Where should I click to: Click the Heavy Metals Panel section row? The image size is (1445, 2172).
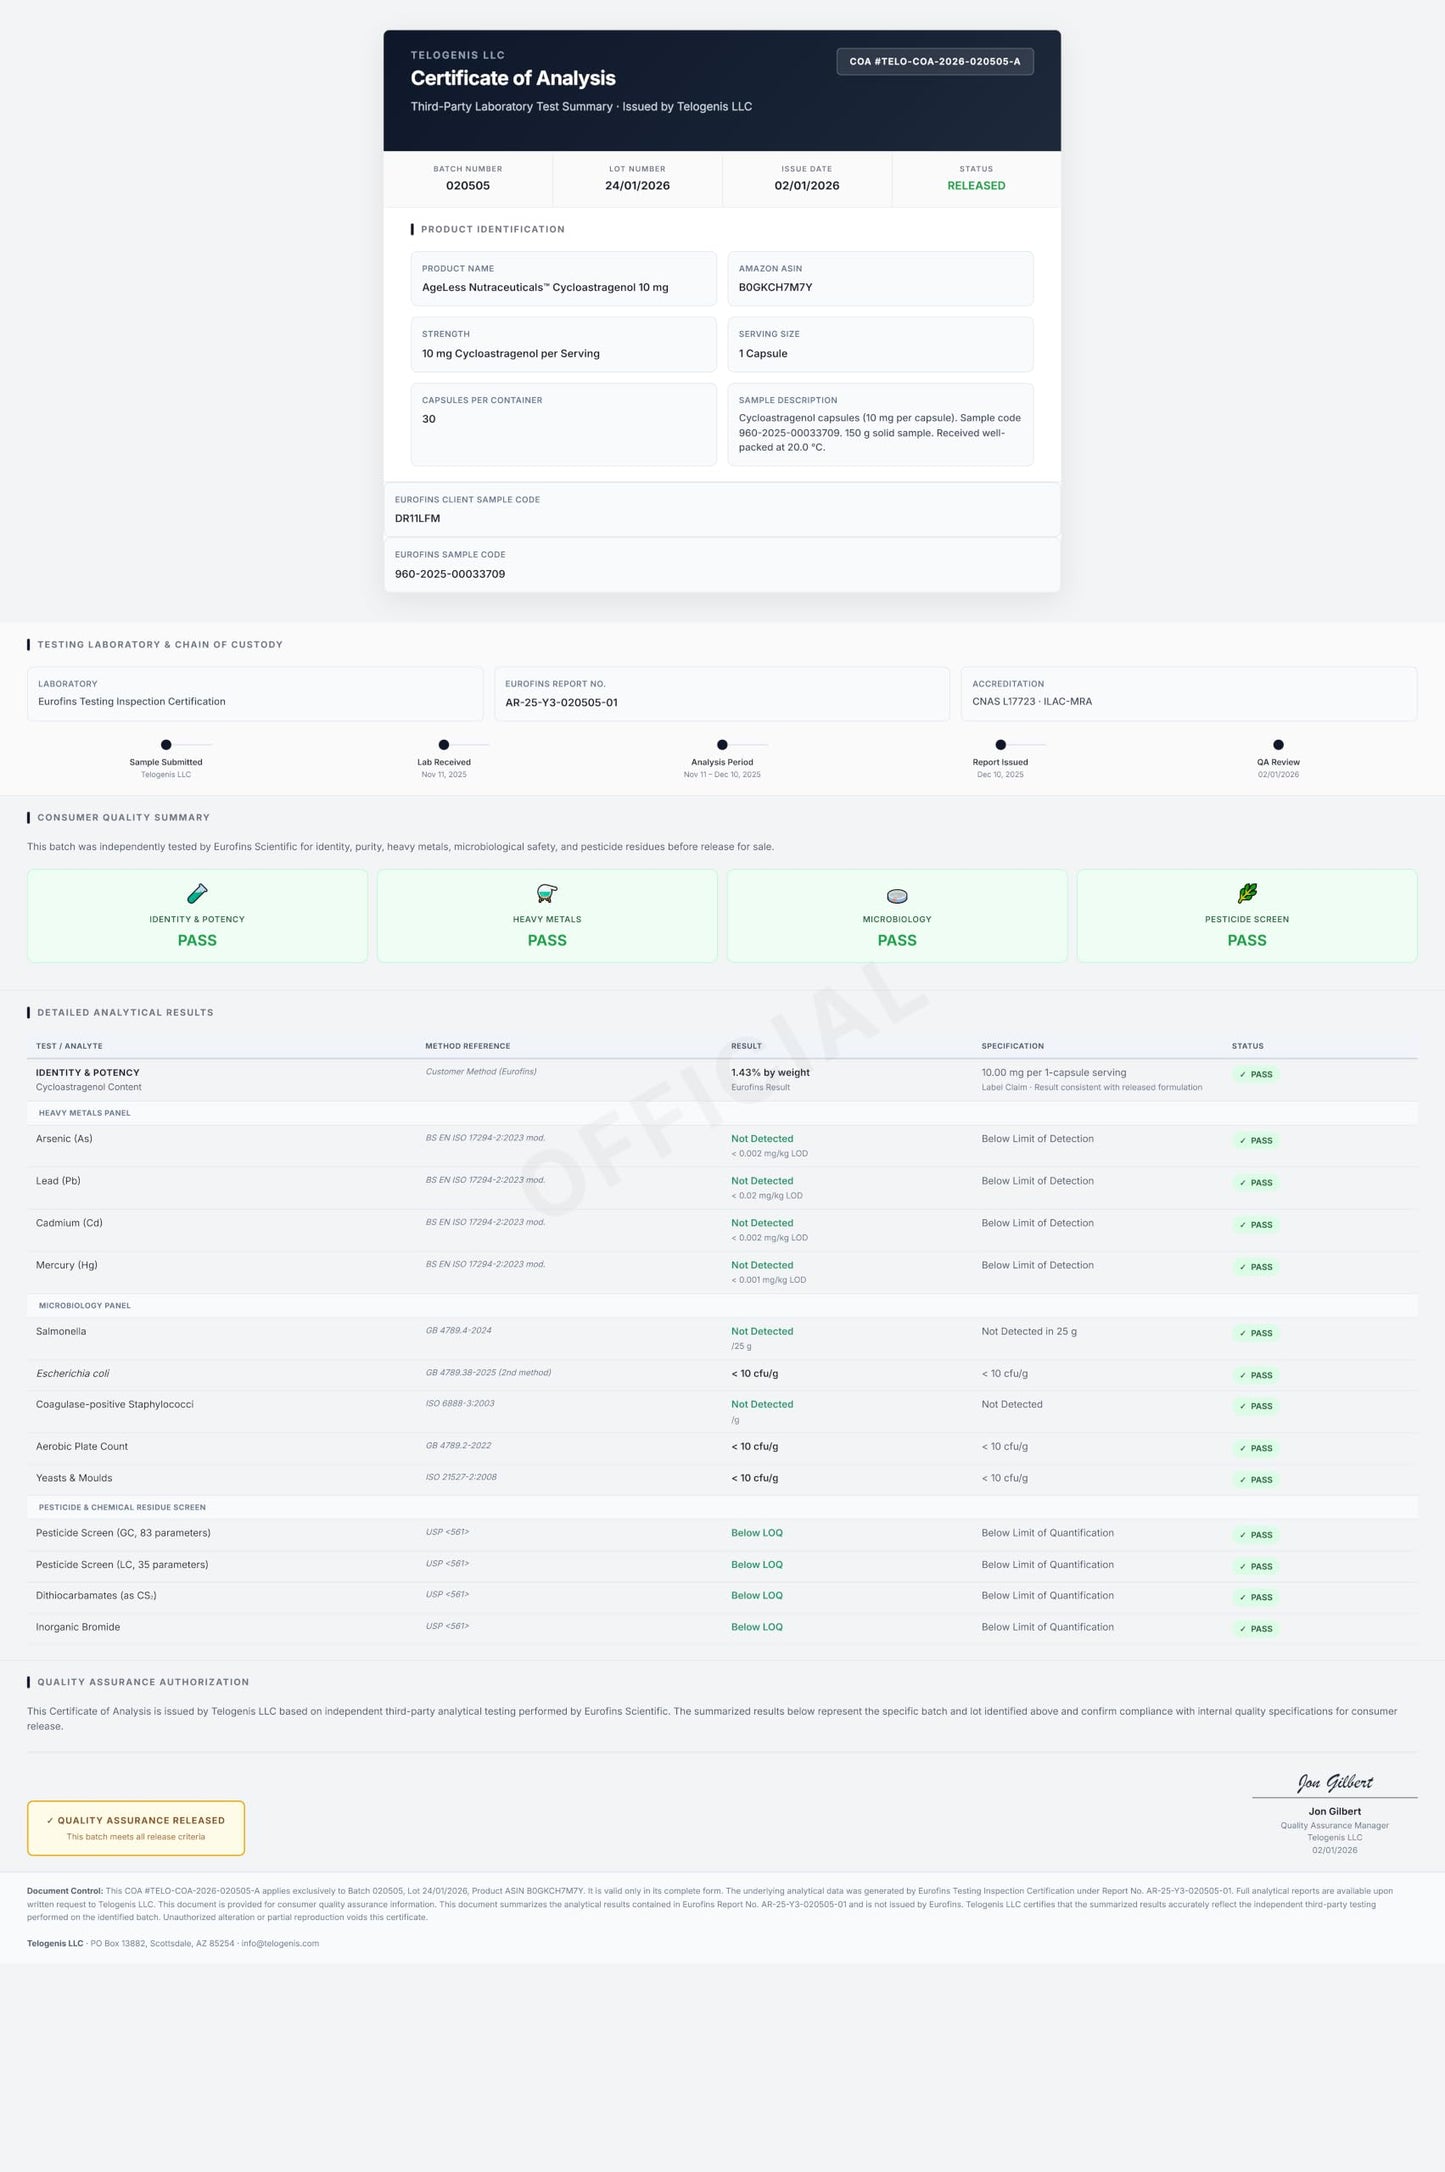(722, 1113)
